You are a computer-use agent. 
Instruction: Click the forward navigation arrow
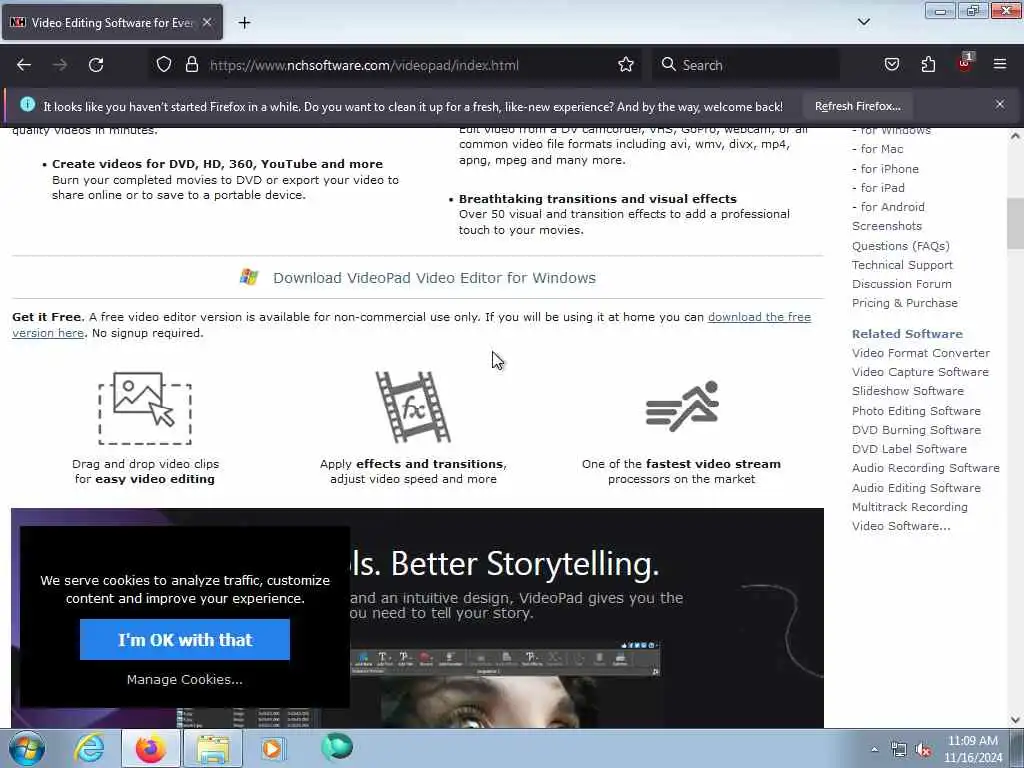(60, 65)
